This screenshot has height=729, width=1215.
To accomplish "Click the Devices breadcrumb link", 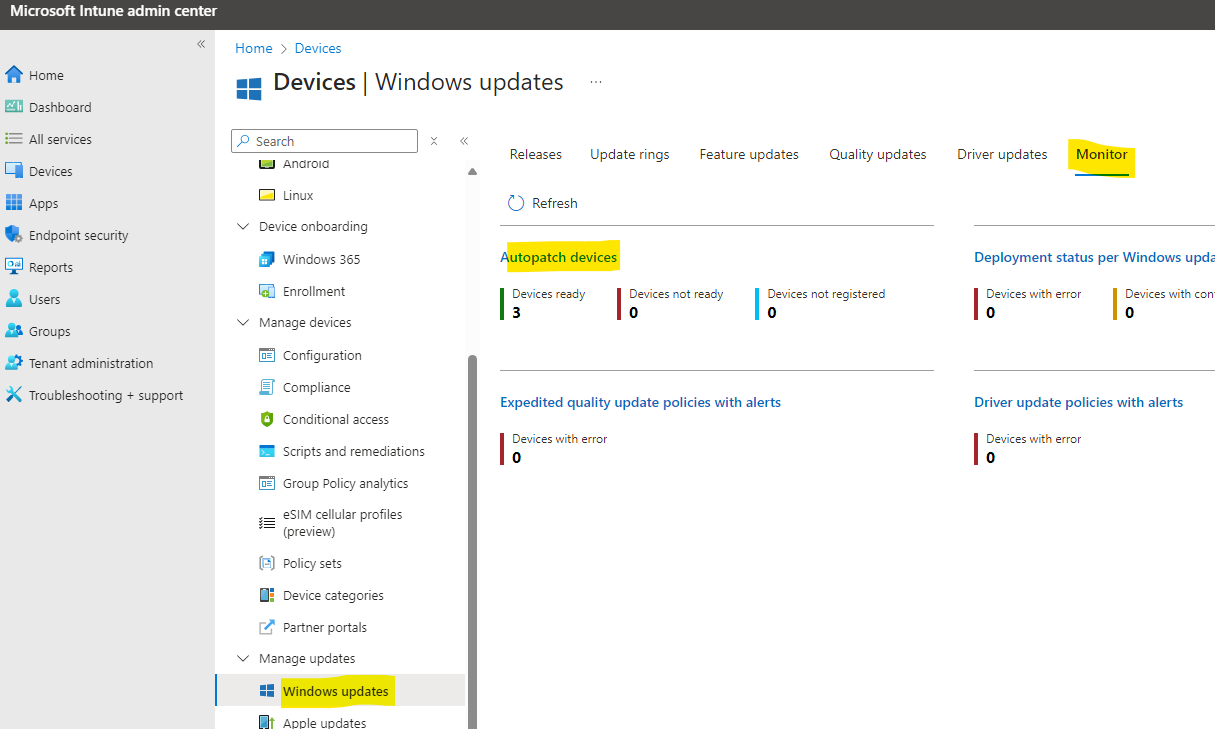I will tap(318, 48).
